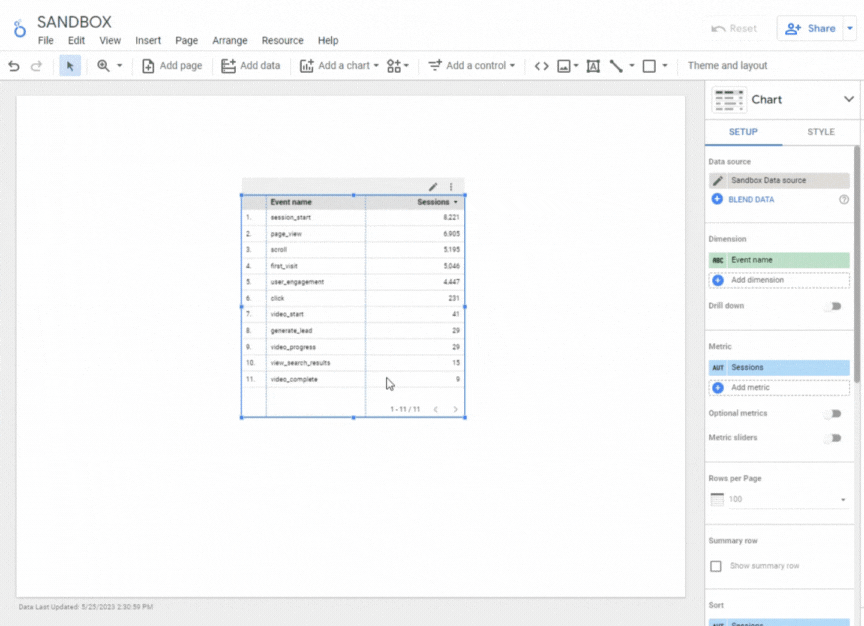Expand the community visualizations dropdown arrow
The image size is (864, 626).
click(x=406, y=66)
